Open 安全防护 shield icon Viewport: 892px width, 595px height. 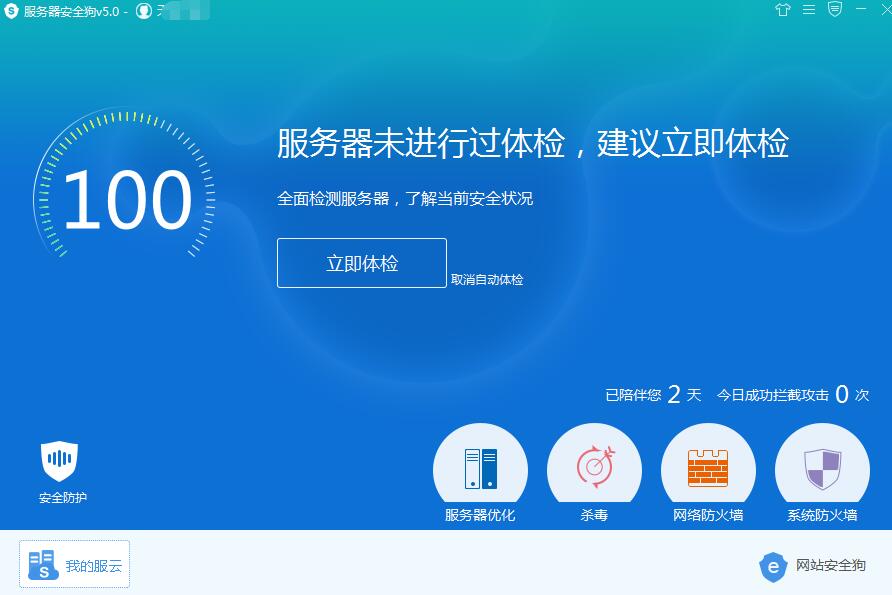click(60, 461)
